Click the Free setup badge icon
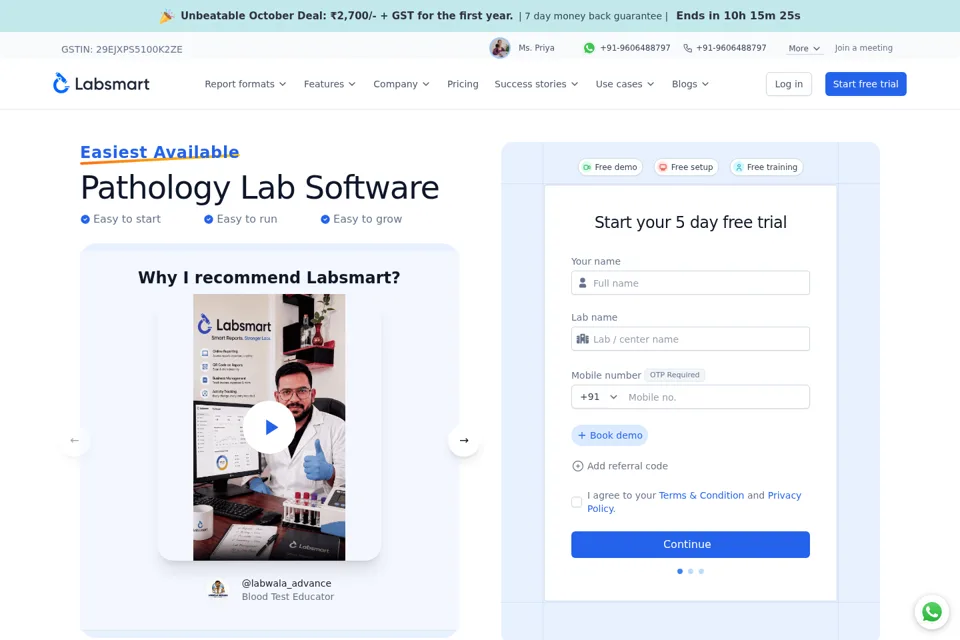Viewport: 960px width, 640px height. [662, 167]
